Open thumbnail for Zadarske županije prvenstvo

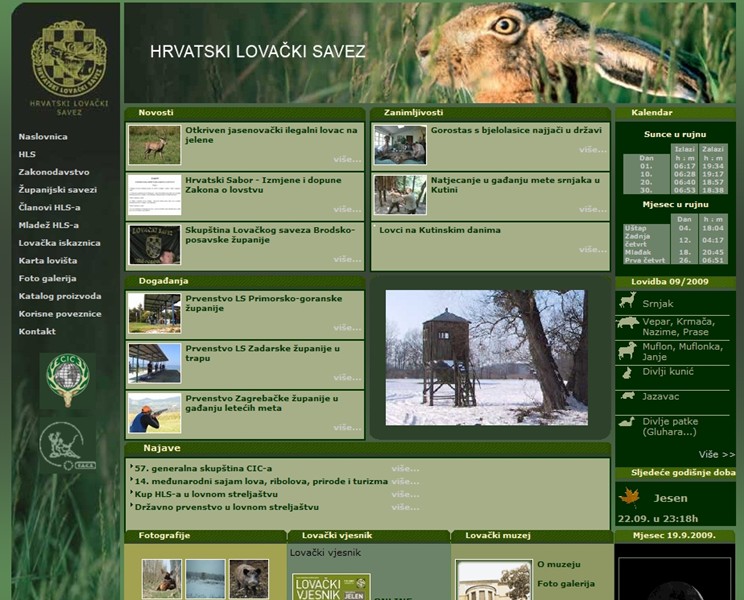pos(155,363)
